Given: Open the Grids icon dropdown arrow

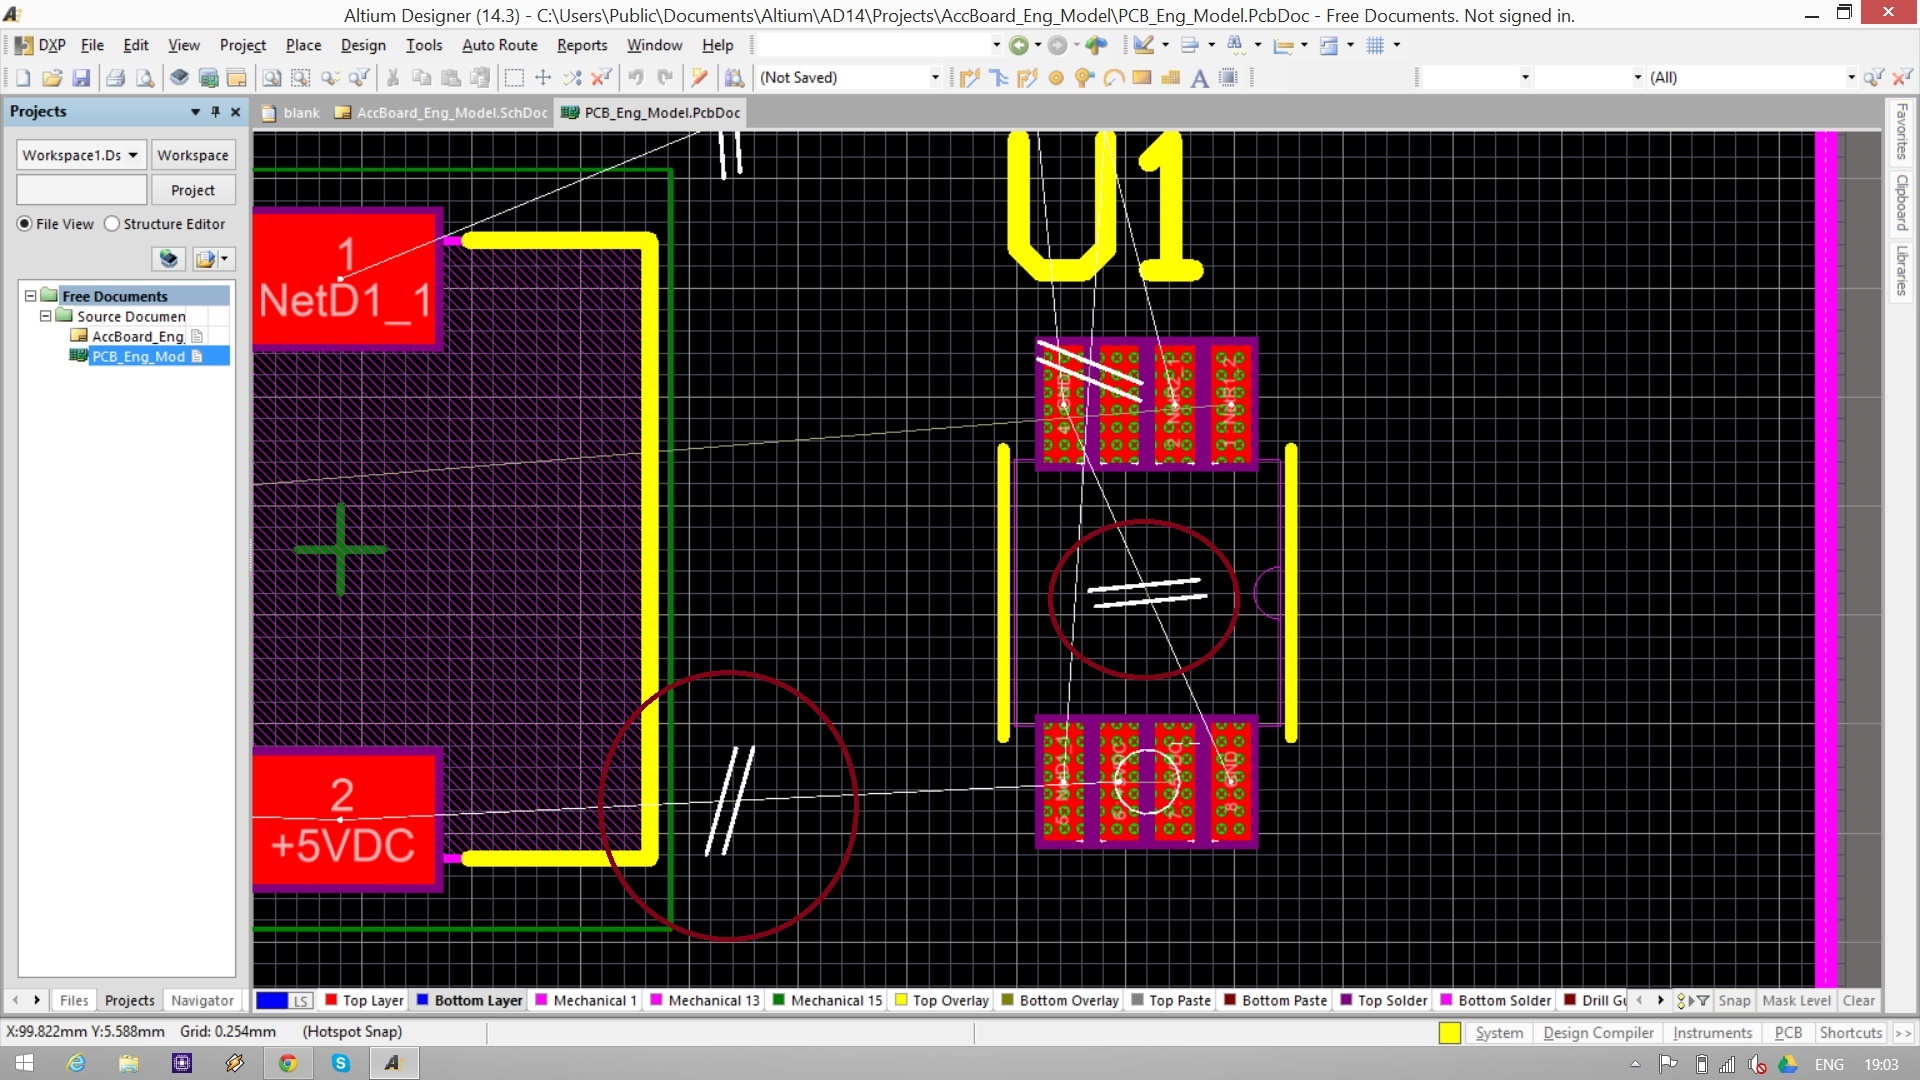Looking at the screenshot, I should point(1397,45).
